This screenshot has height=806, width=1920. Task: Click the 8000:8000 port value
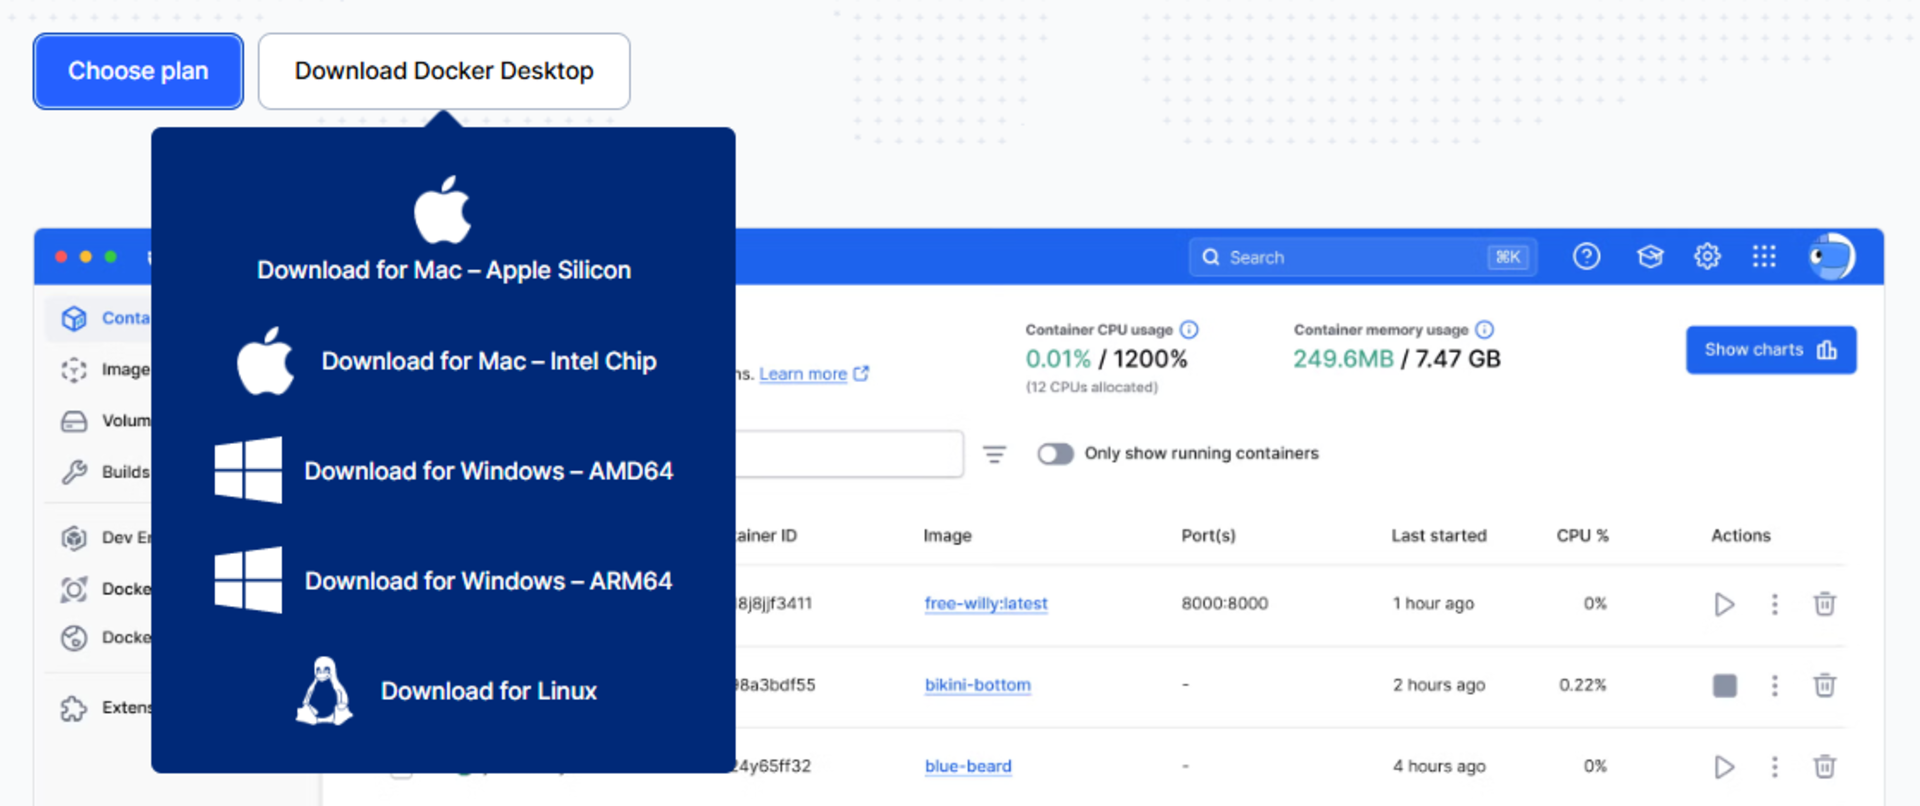[x=1225, y=604]
